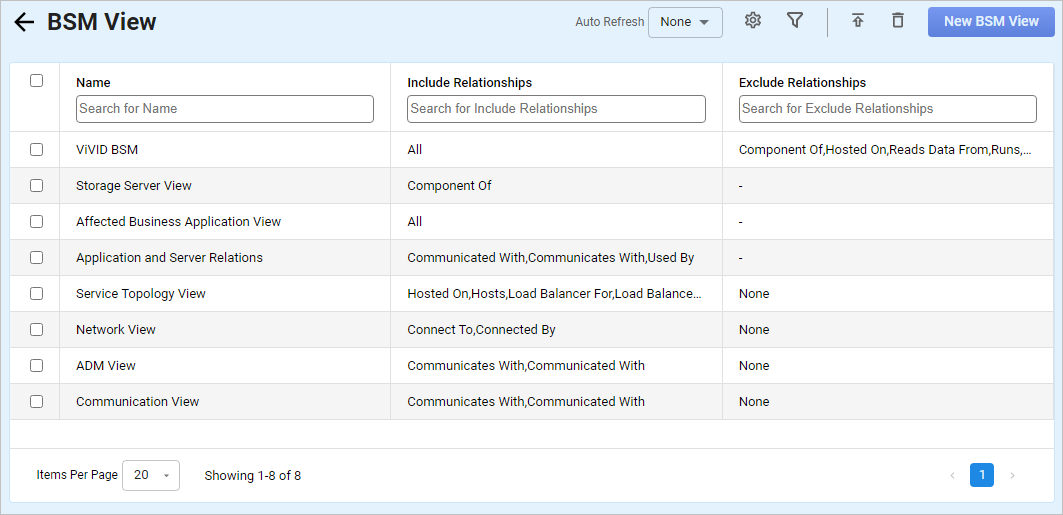The width and height of the screenshot is (1063, 515).
Task: Go to next page arrow
Action: 1012,476
